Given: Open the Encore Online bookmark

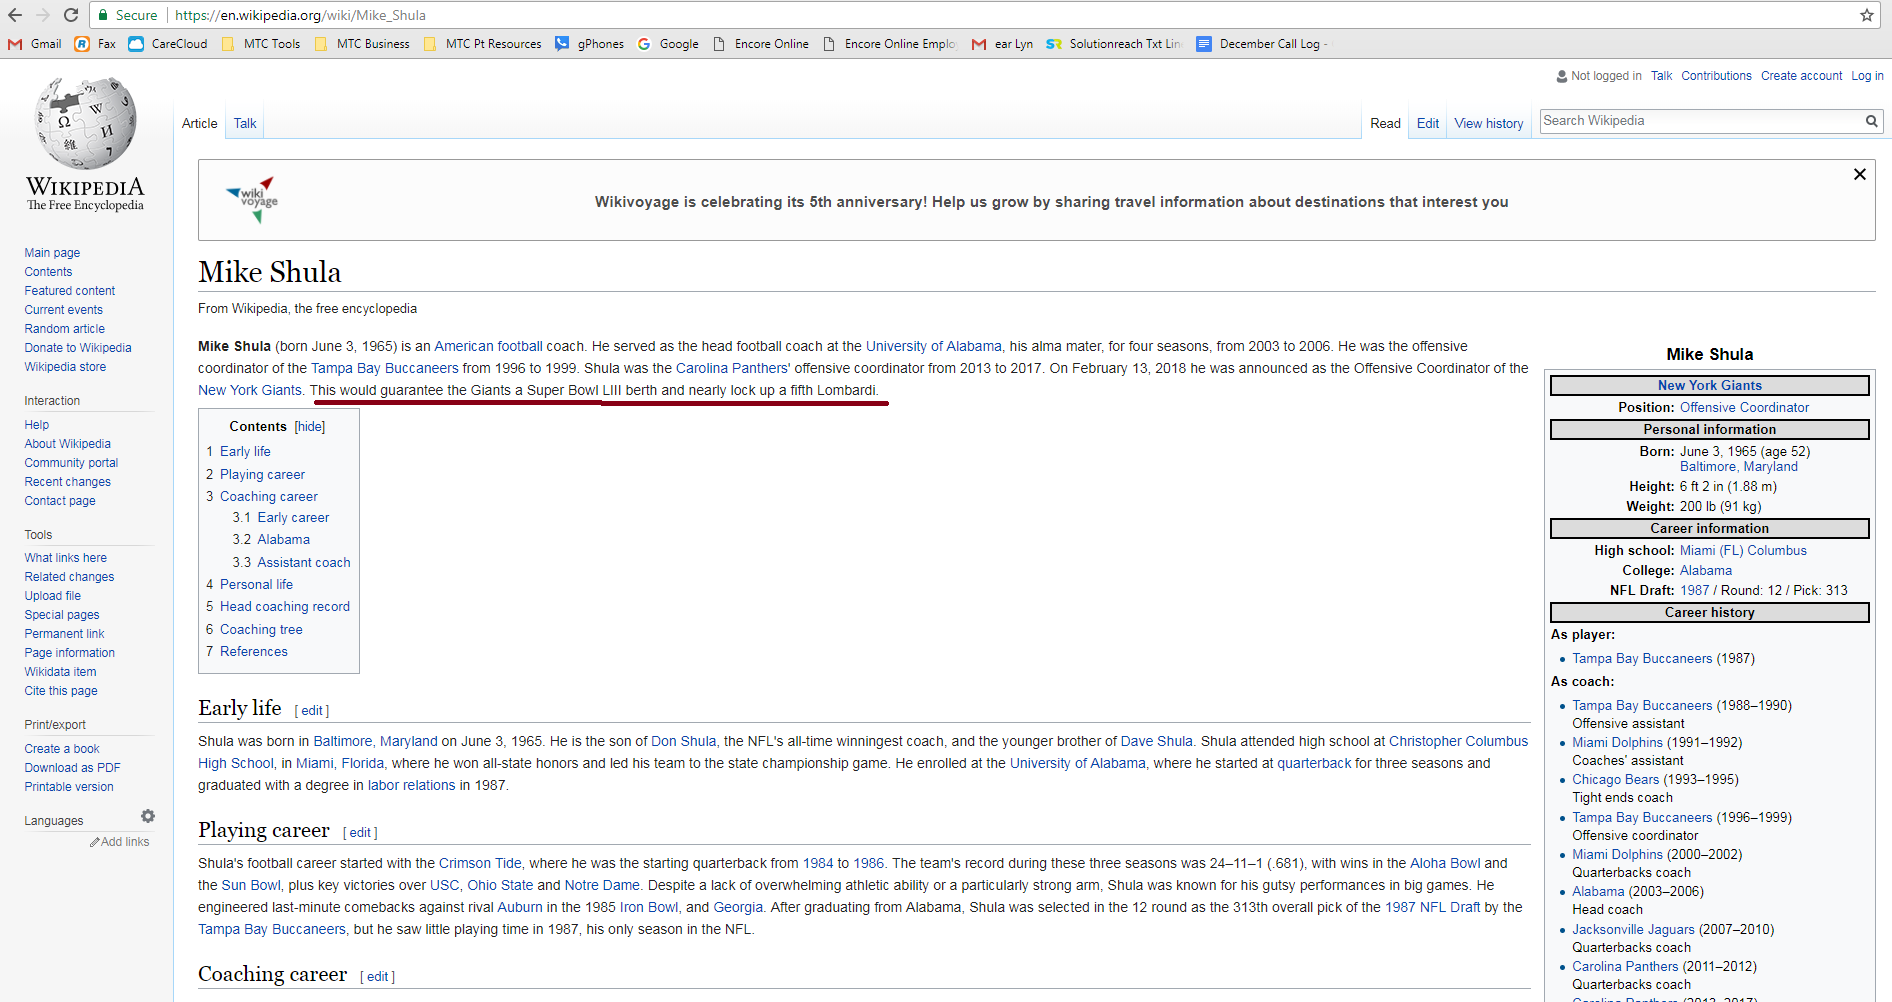Looking at the screenshot, I should pos(761,44).
